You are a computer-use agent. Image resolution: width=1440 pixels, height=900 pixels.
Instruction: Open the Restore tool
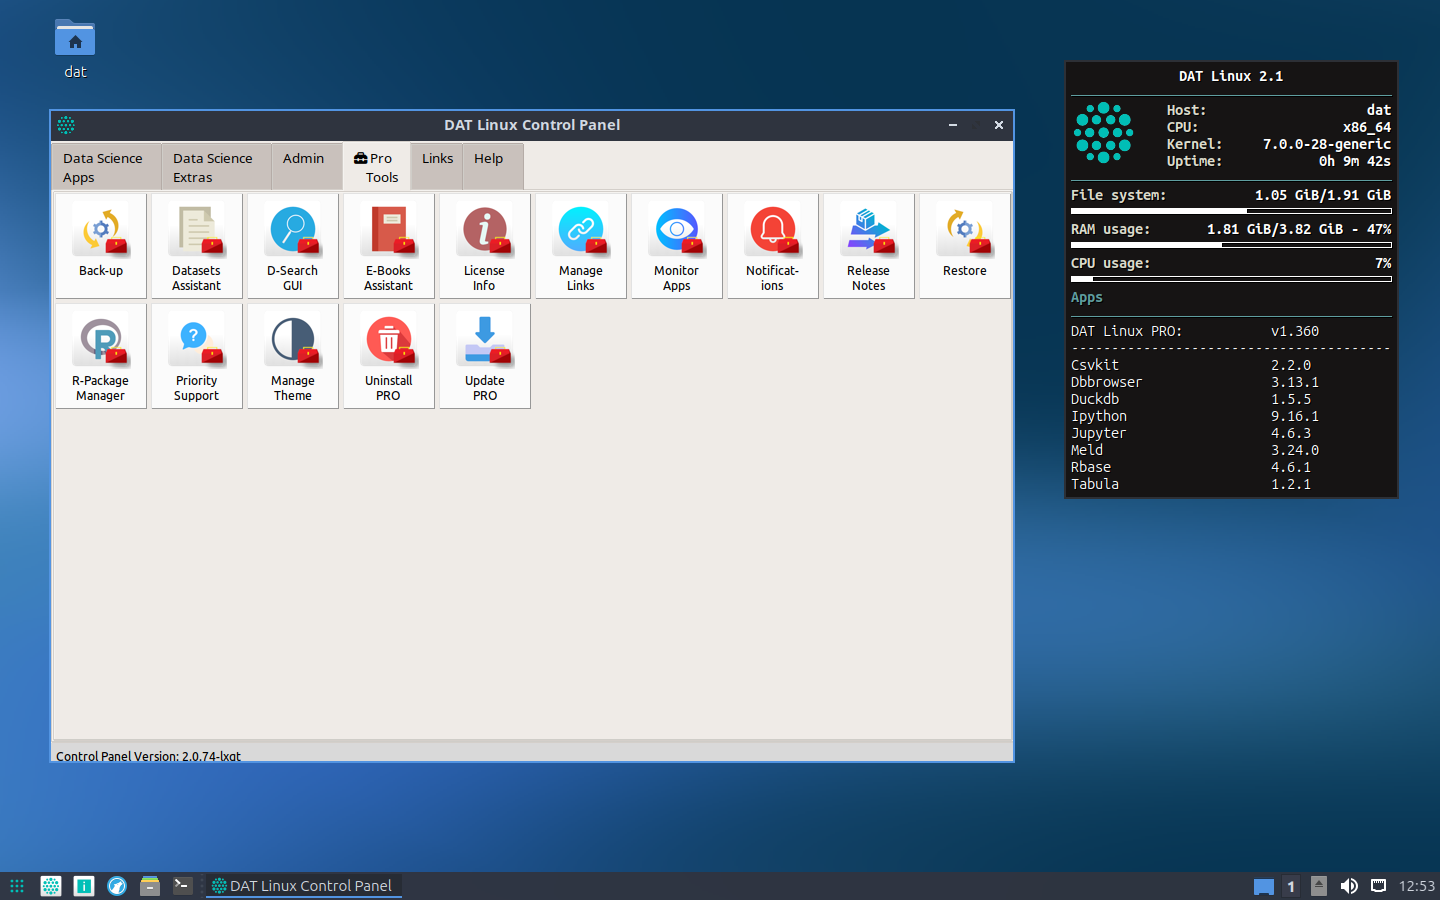[965, 246]
